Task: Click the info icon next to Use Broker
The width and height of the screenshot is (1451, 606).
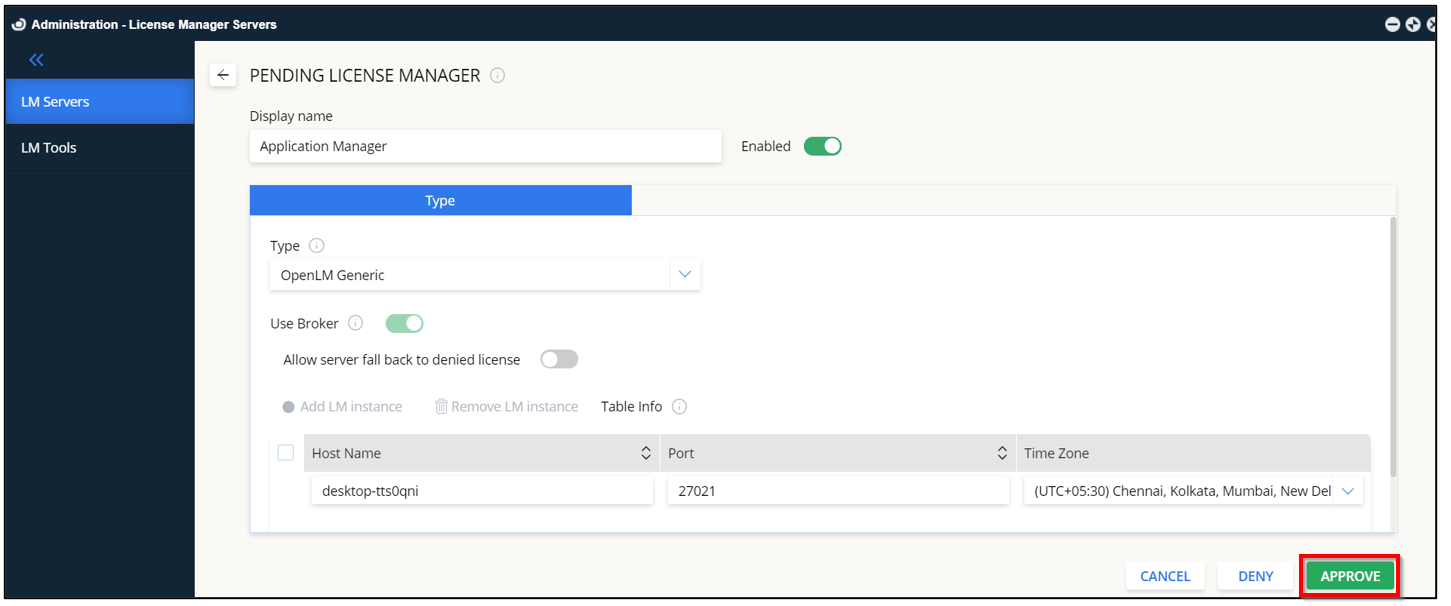Action: tap(355, 324)
